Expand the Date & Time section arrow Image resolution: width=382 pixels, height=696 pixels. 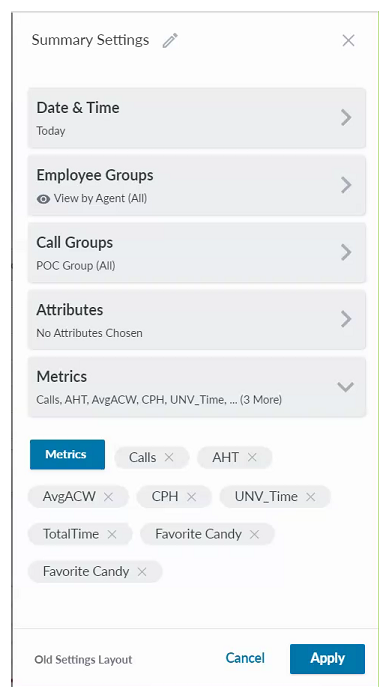tap(346, 118)
